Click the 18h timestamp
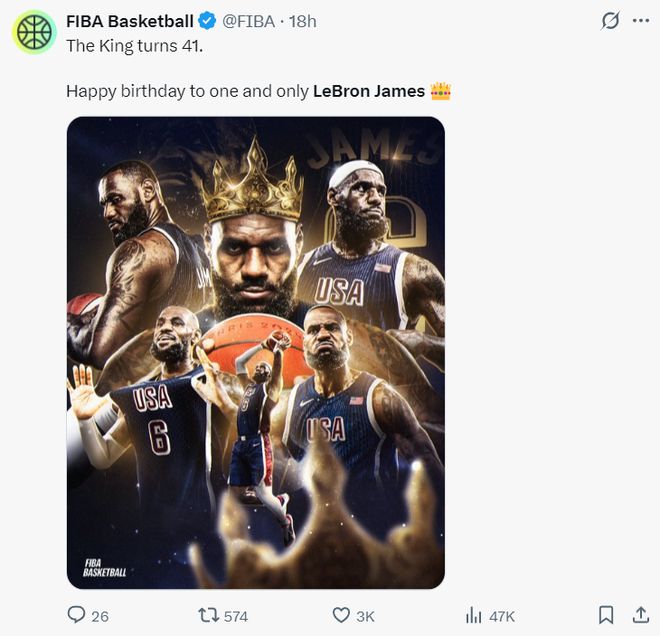The height and width of the screenshot is (636, 660). [302, 20]
